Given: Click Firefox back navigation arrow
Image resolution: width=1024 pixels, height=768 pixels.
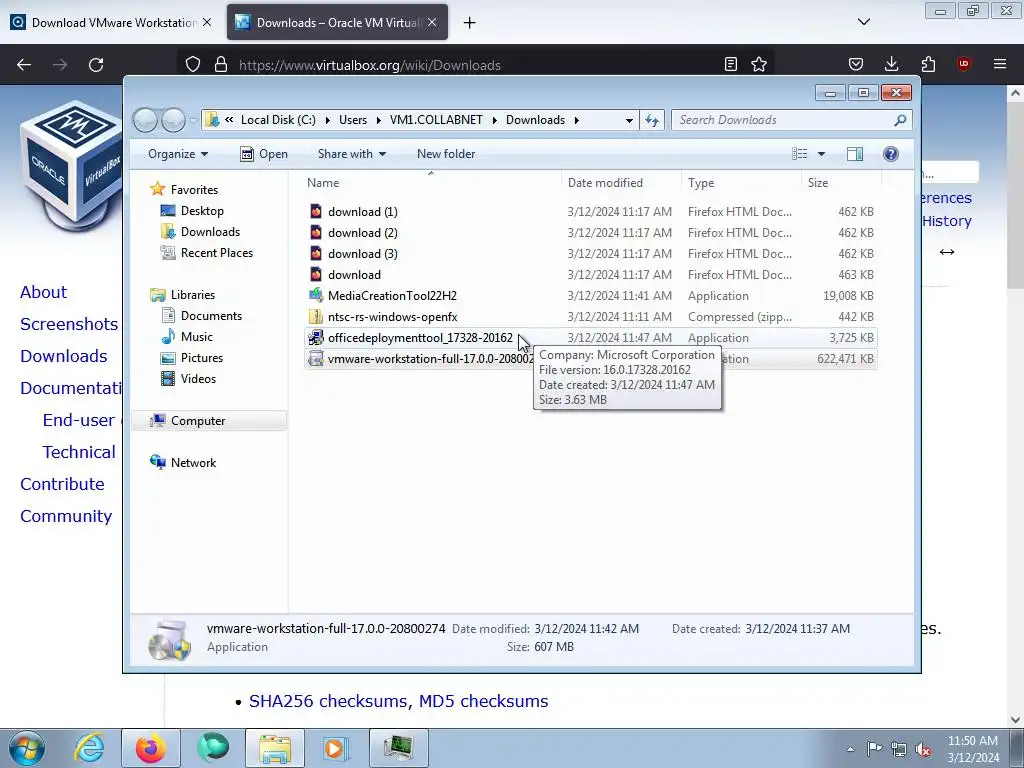Looking at the screenshot, I should point(24,65).
